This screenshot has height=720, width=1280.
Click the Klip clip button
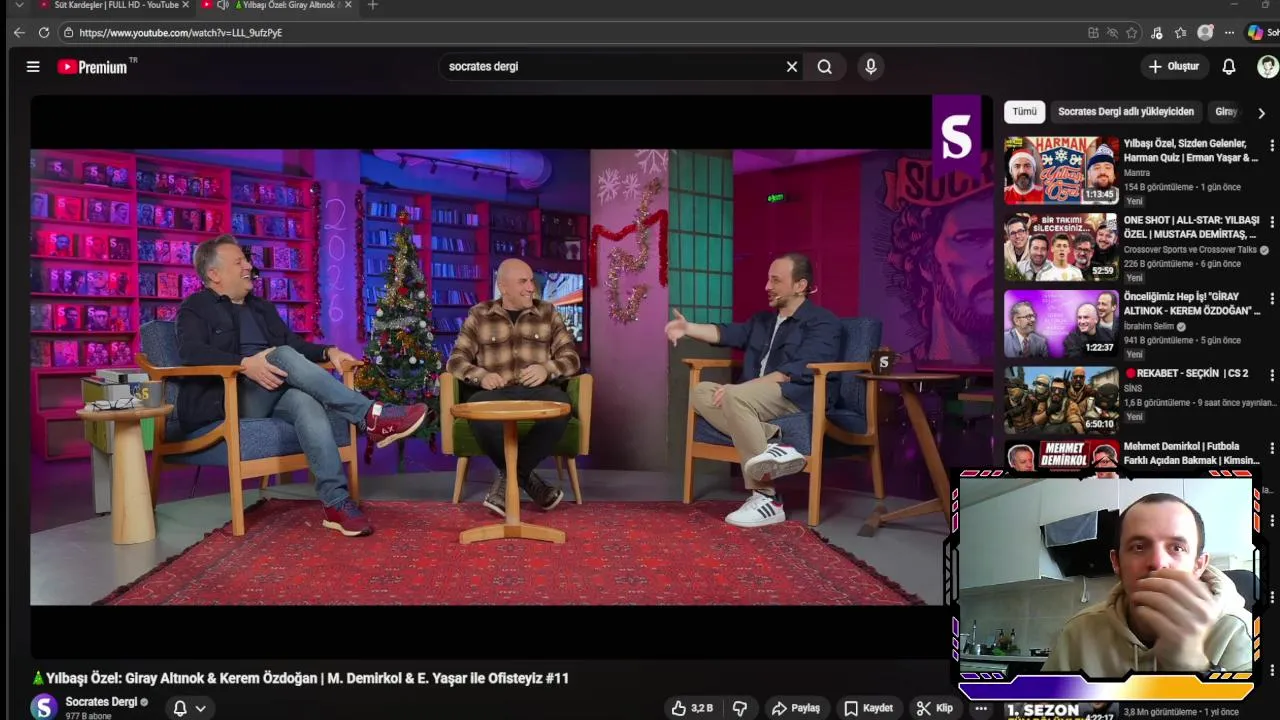point(935,708)
